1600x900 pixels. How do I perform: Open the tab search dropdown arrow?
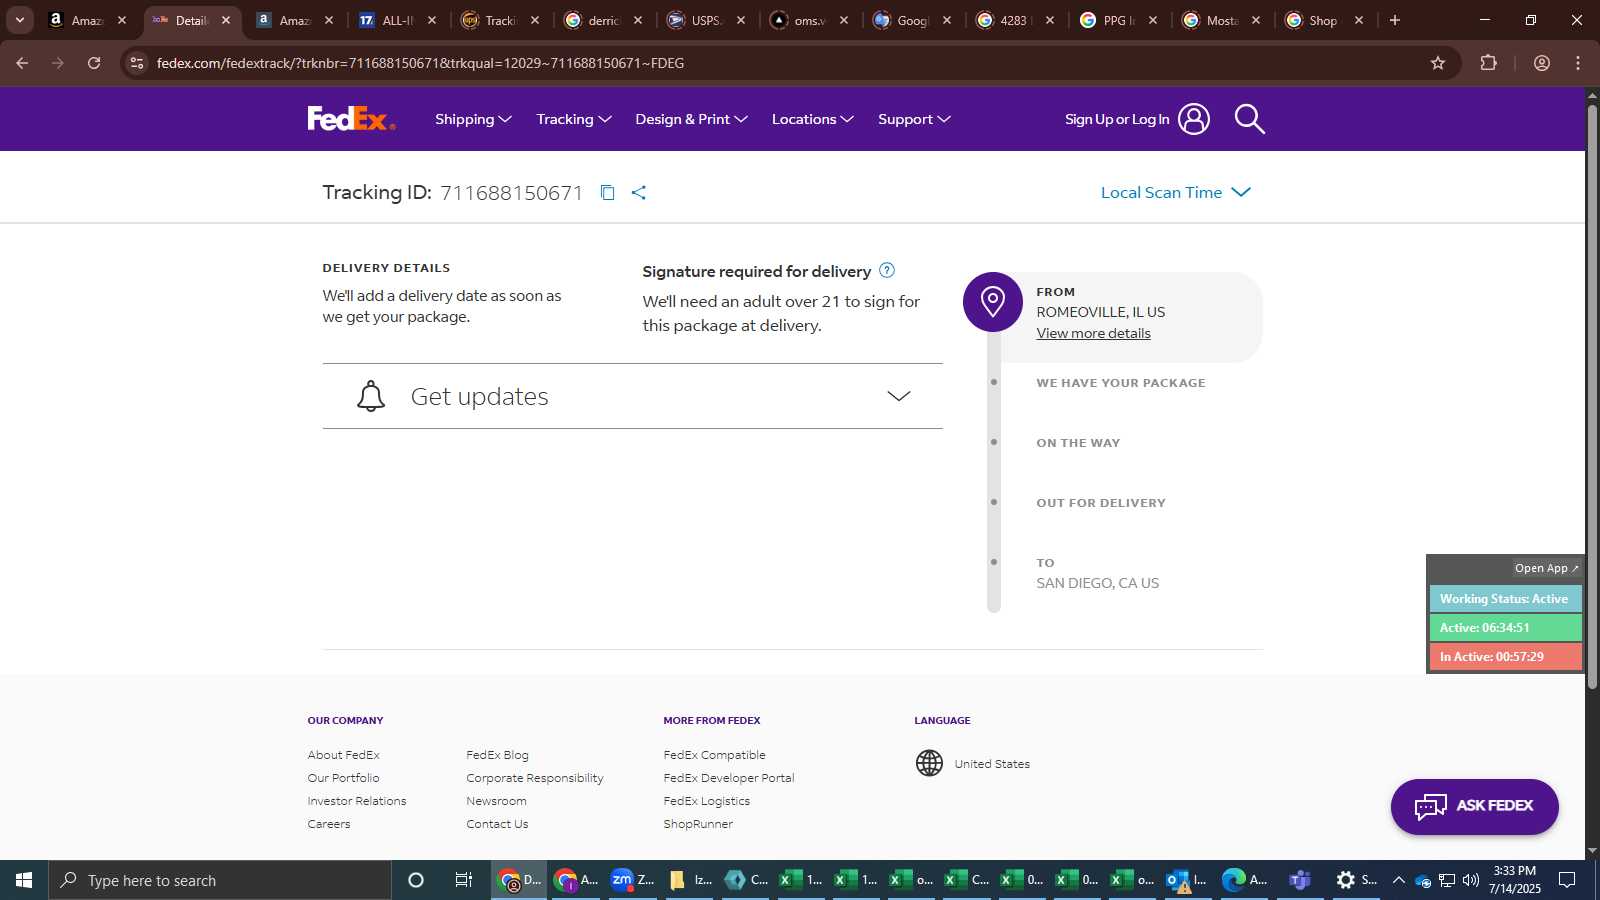(x=19, y=20)
